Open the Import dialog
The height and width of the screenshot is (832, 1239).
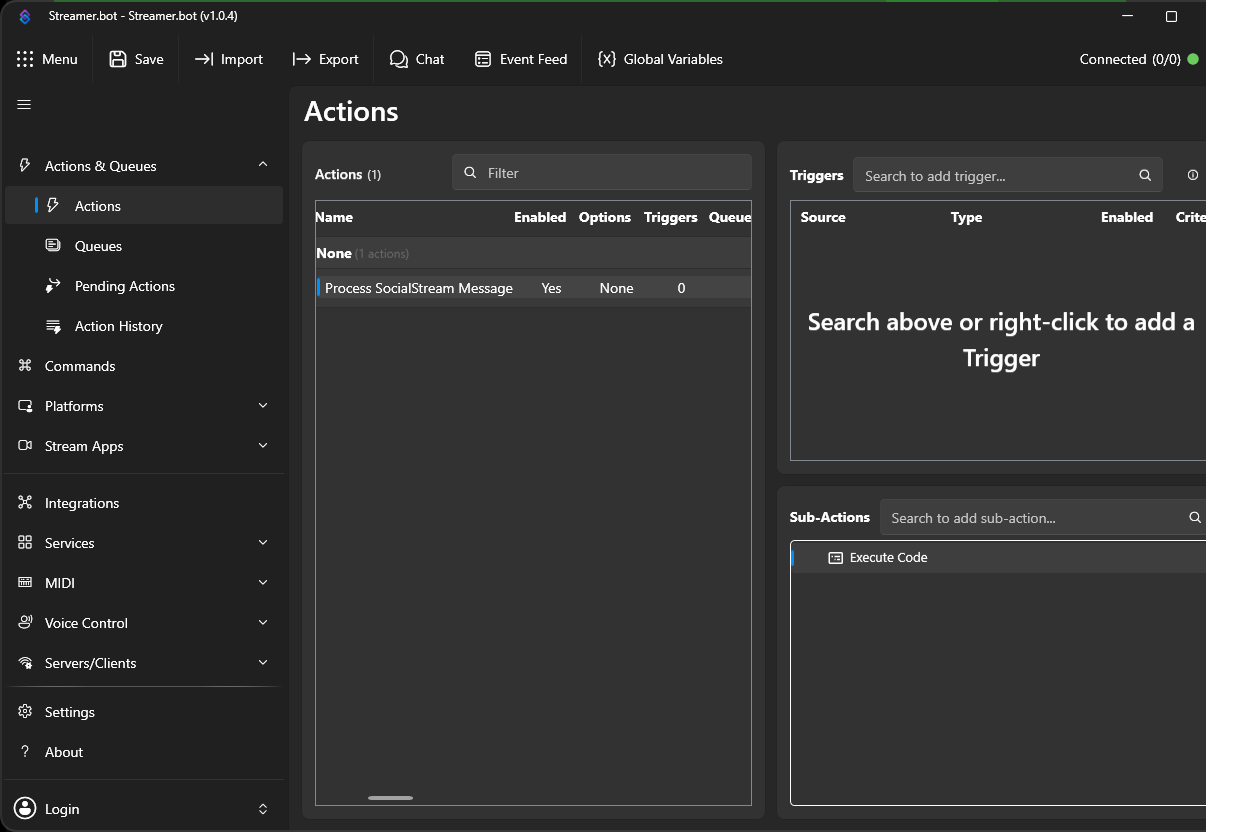pos(228,59)
